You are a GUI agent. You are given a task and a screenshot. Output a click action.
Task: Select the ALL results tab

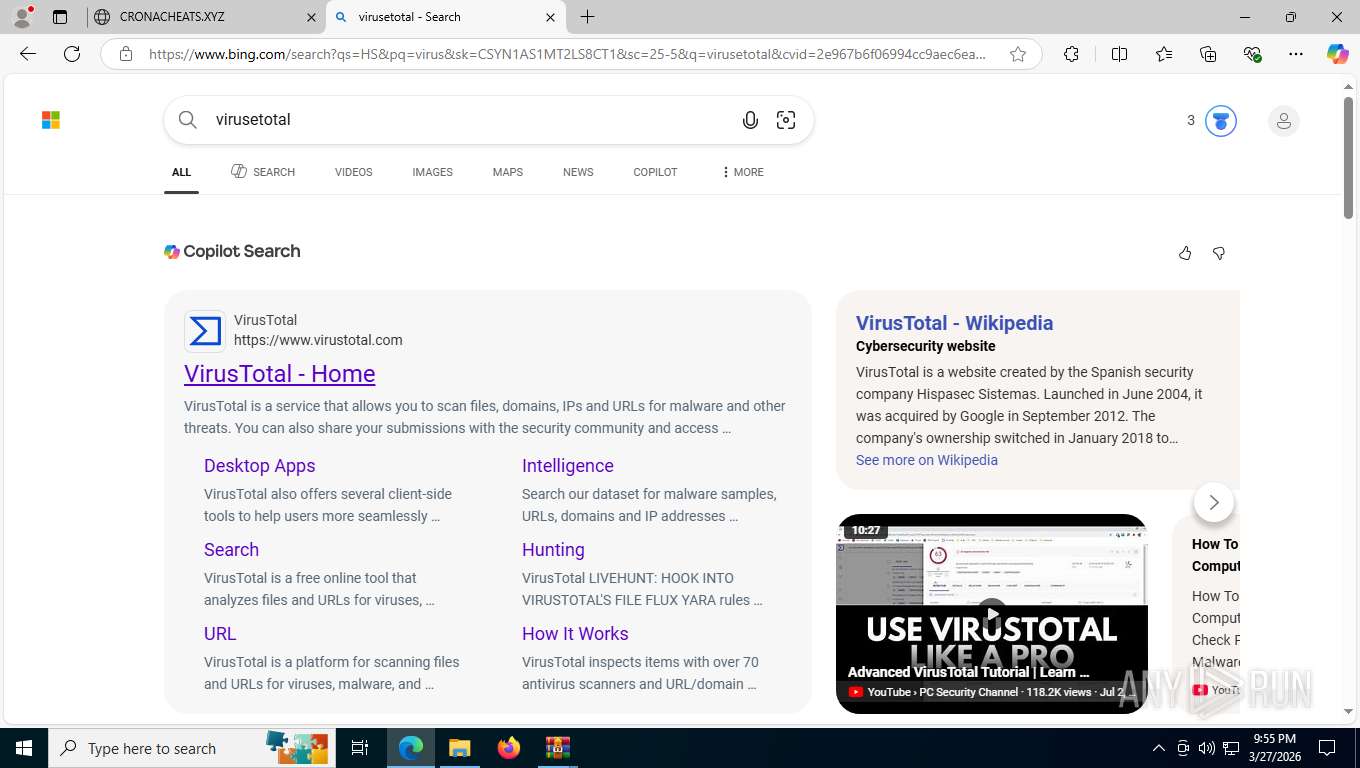pos(181,172)
